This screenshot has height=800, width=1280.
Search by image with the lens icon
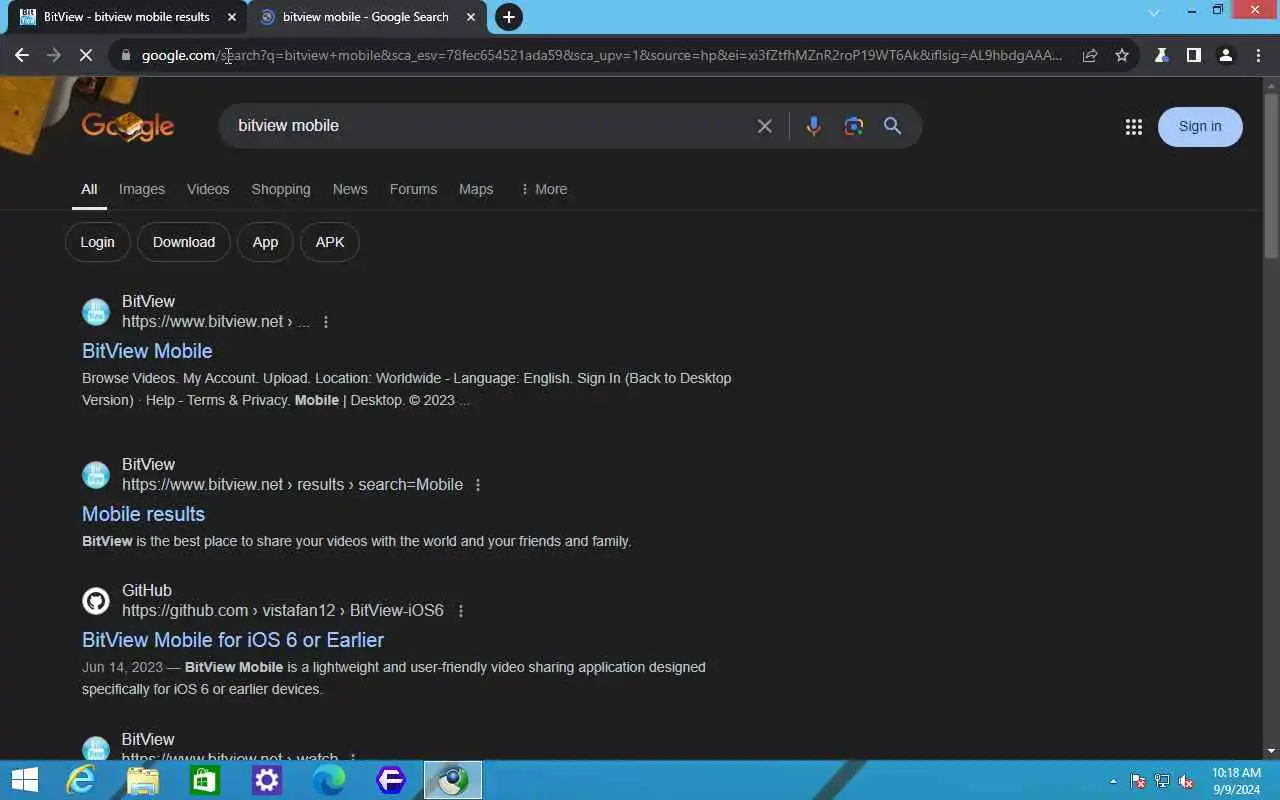pos(853,126)
